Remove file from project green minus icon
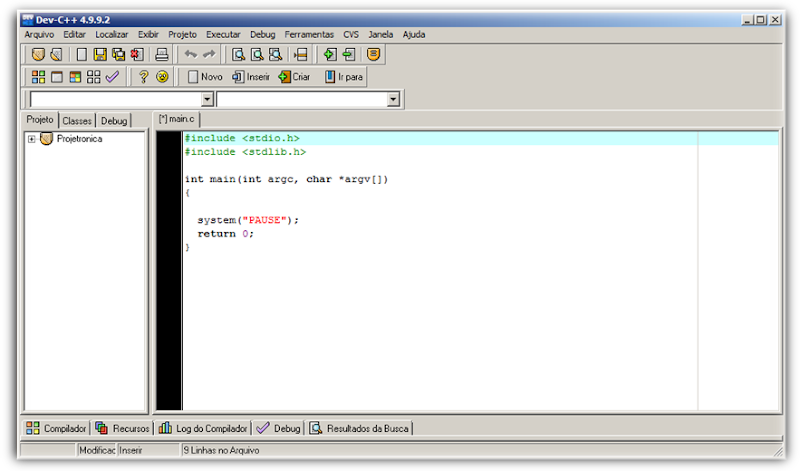The height and width of the screenshot is (471, 800). point(349,54)
